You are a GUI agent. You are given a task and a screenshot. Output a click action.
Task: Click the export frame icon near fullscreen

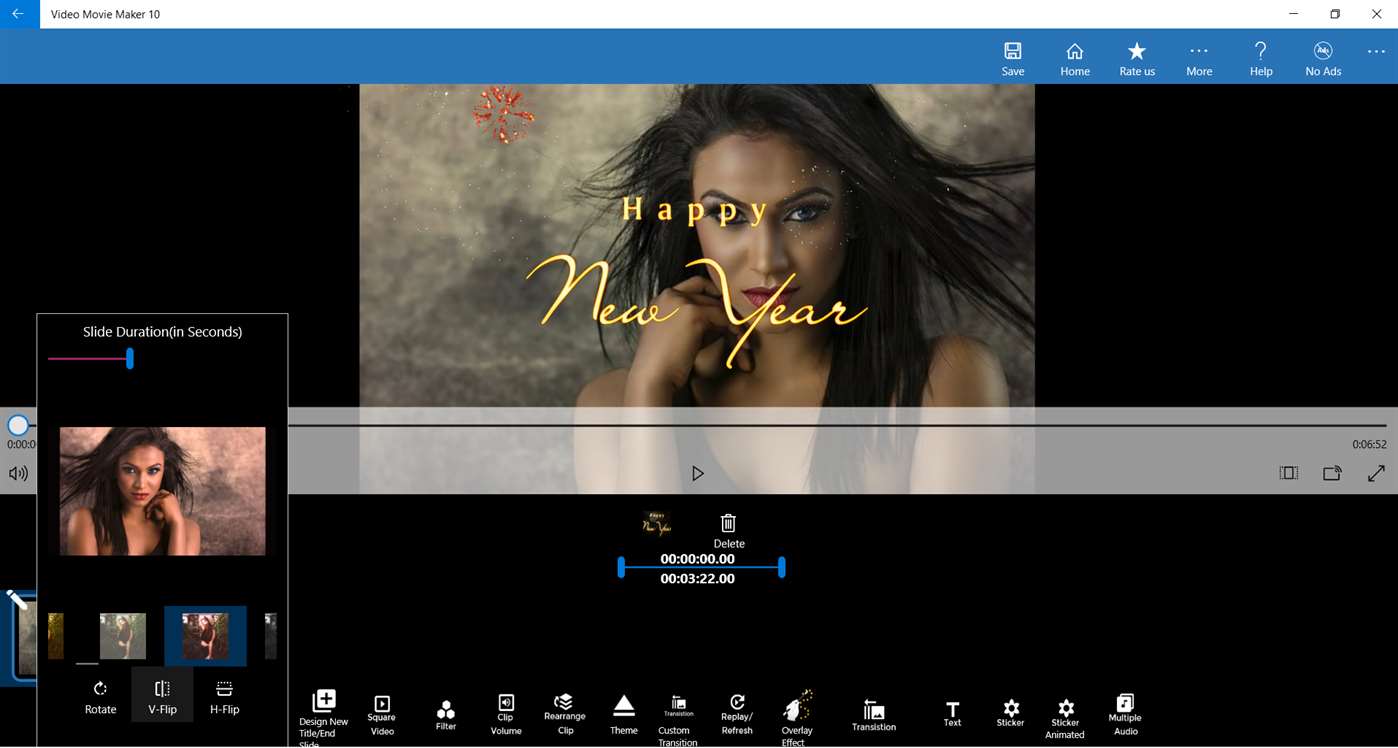1332,473
